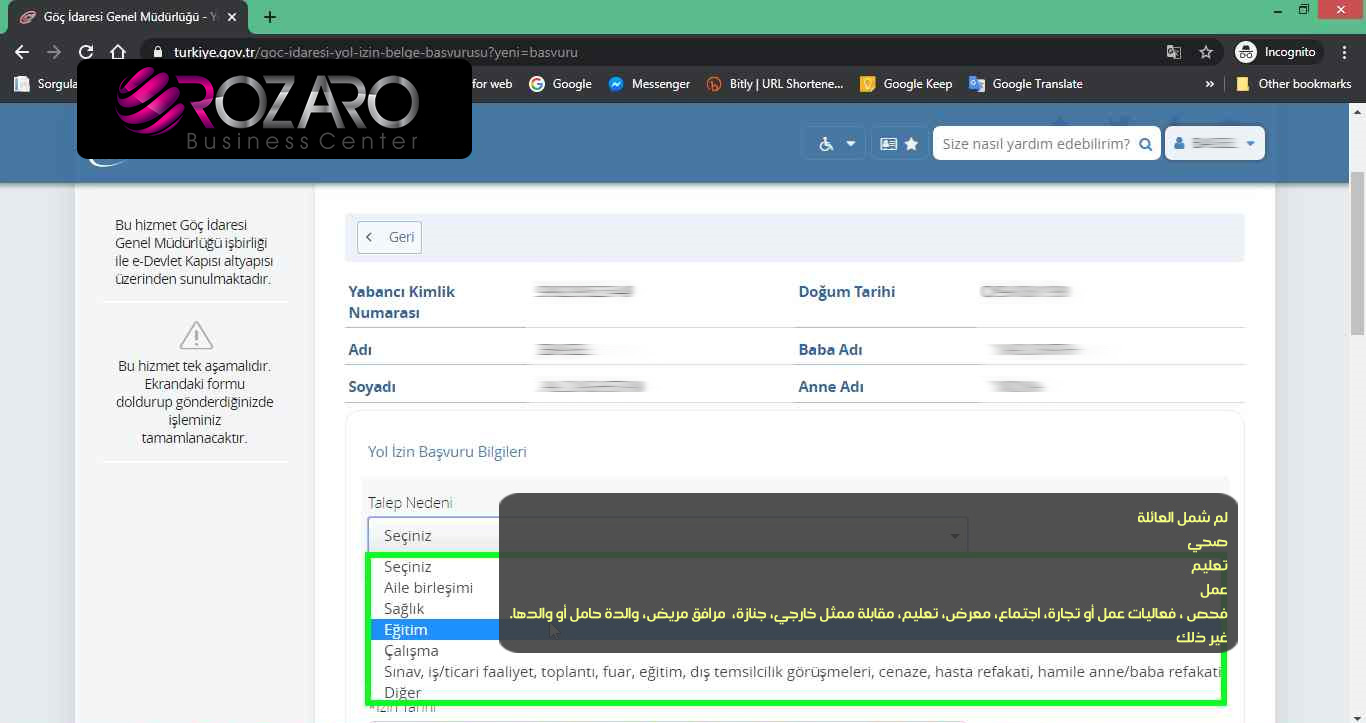Click the Geri back button
Image resolution: width=1366 pixels, height=723 pixels.
pyautogui.click(x=390, y=237)
